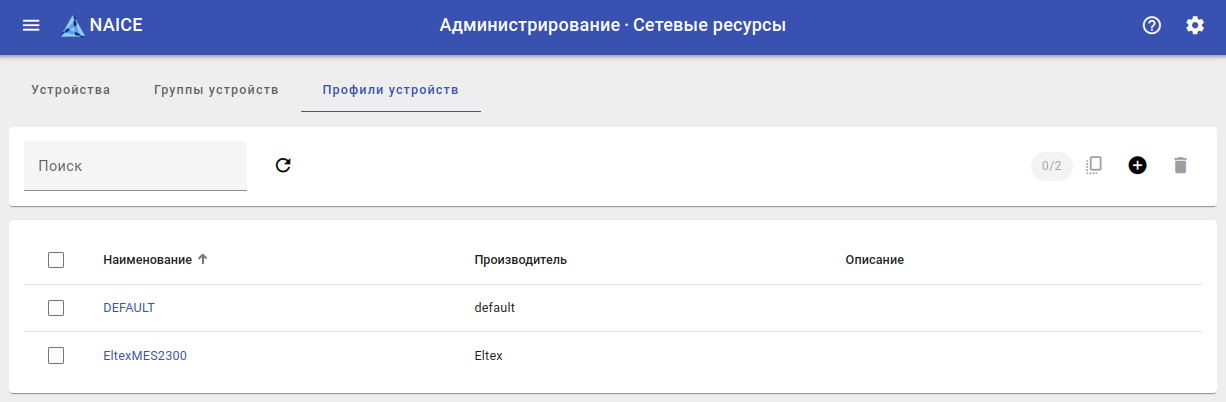This screenshot has width=1226, height=402.
Task: Switch to the Устройства tab
Action: coord(71,90)
